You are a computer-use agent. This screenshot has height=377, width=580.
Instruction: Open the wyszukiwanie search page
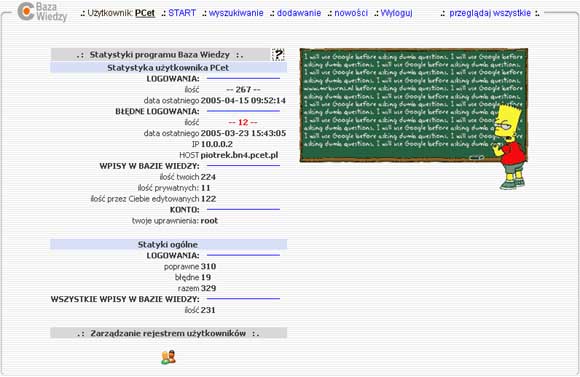pos(236,13)
